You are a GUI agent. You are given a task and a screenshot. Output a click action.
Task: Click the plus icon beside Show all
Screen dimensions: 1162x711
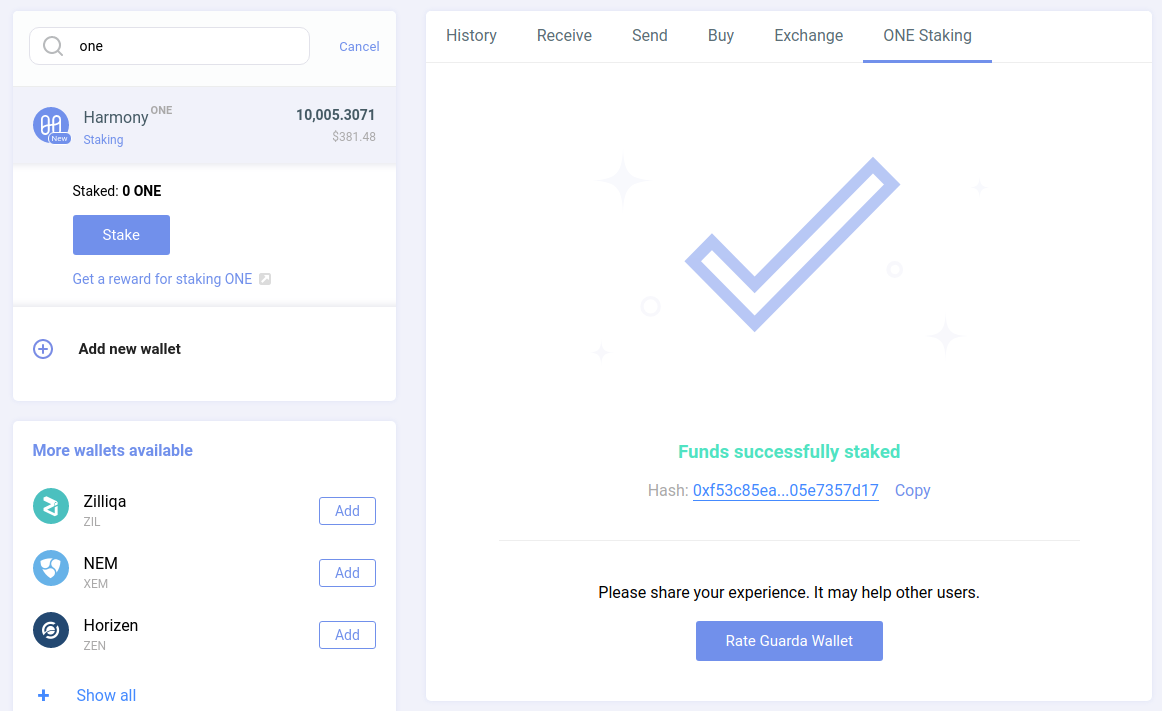(x=44, y=695)
